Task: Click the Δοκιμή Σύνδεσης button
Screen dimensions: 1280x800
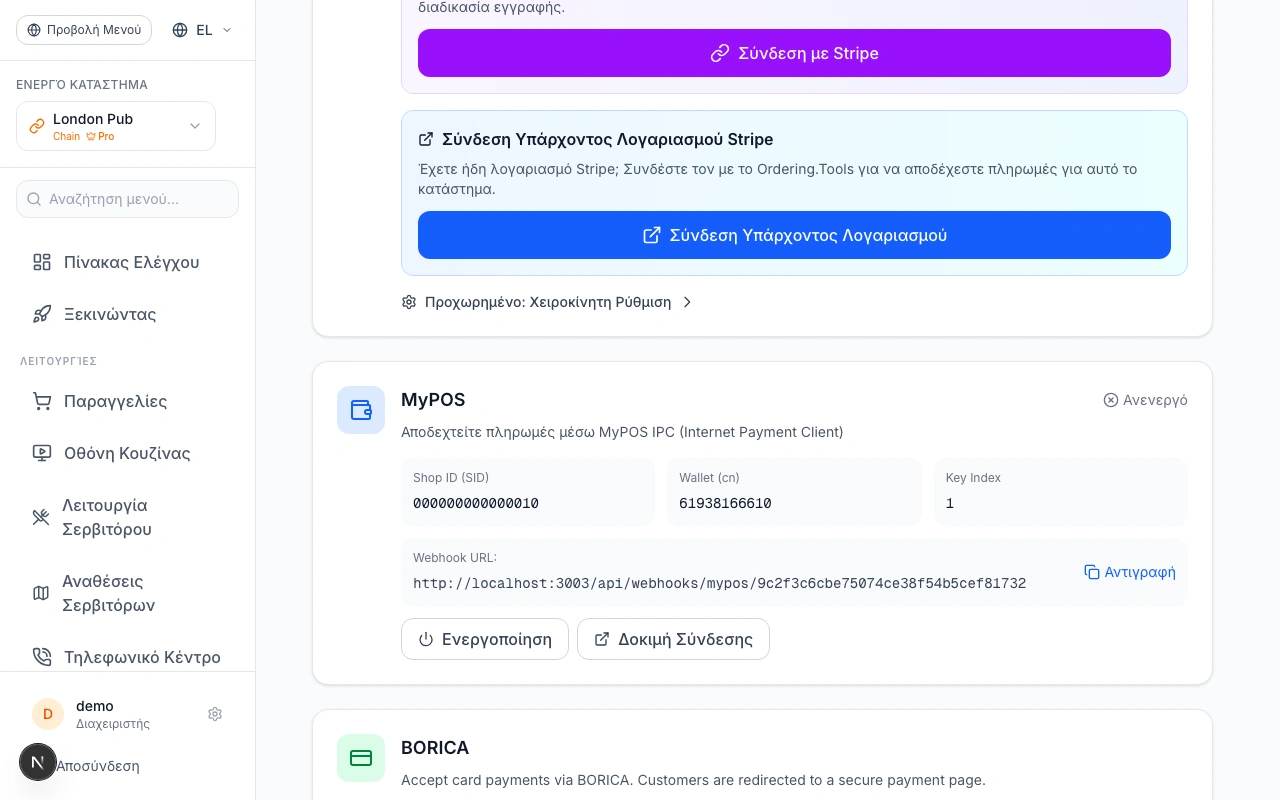Action: coord(673,639)
